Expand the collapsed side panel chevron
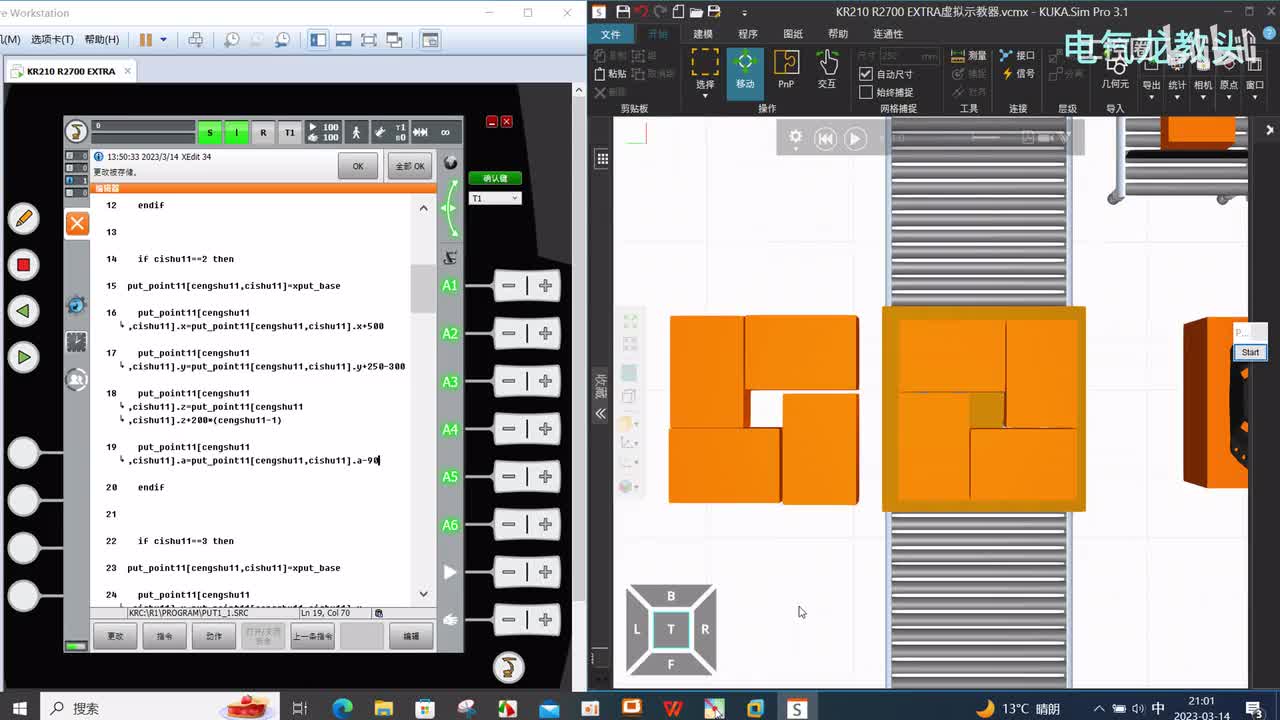Image resolution: width=1280 pixels, height=720 pixels. [x=601, y=413]
